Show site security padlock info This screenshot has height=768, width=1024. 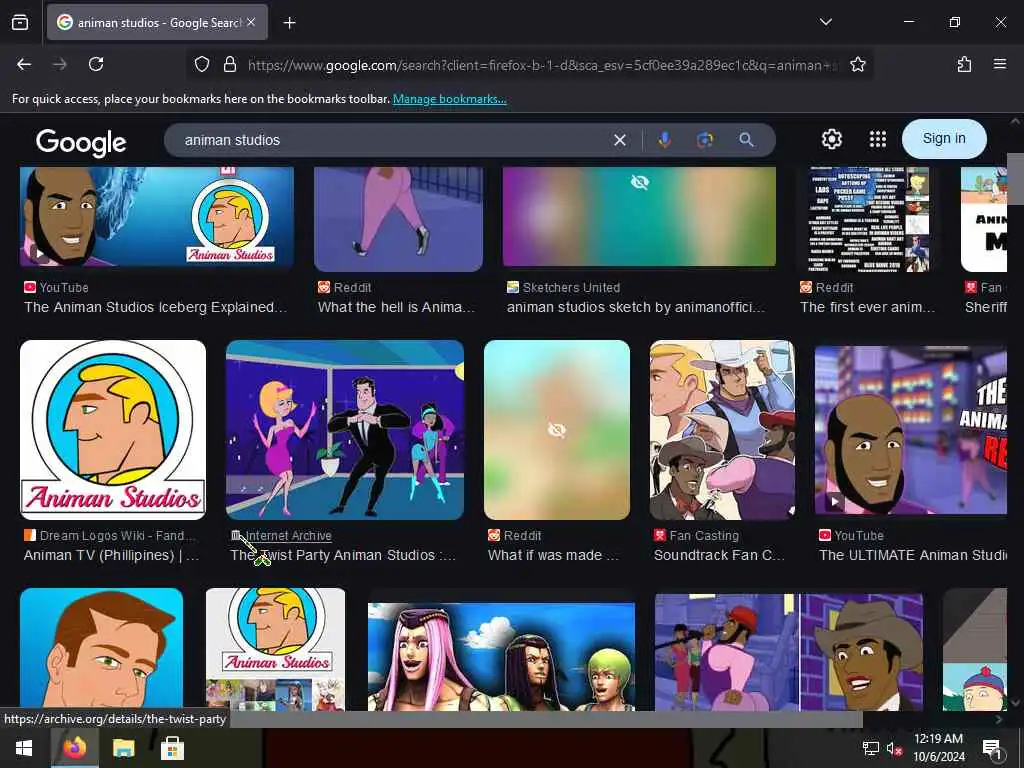[229, 64]
